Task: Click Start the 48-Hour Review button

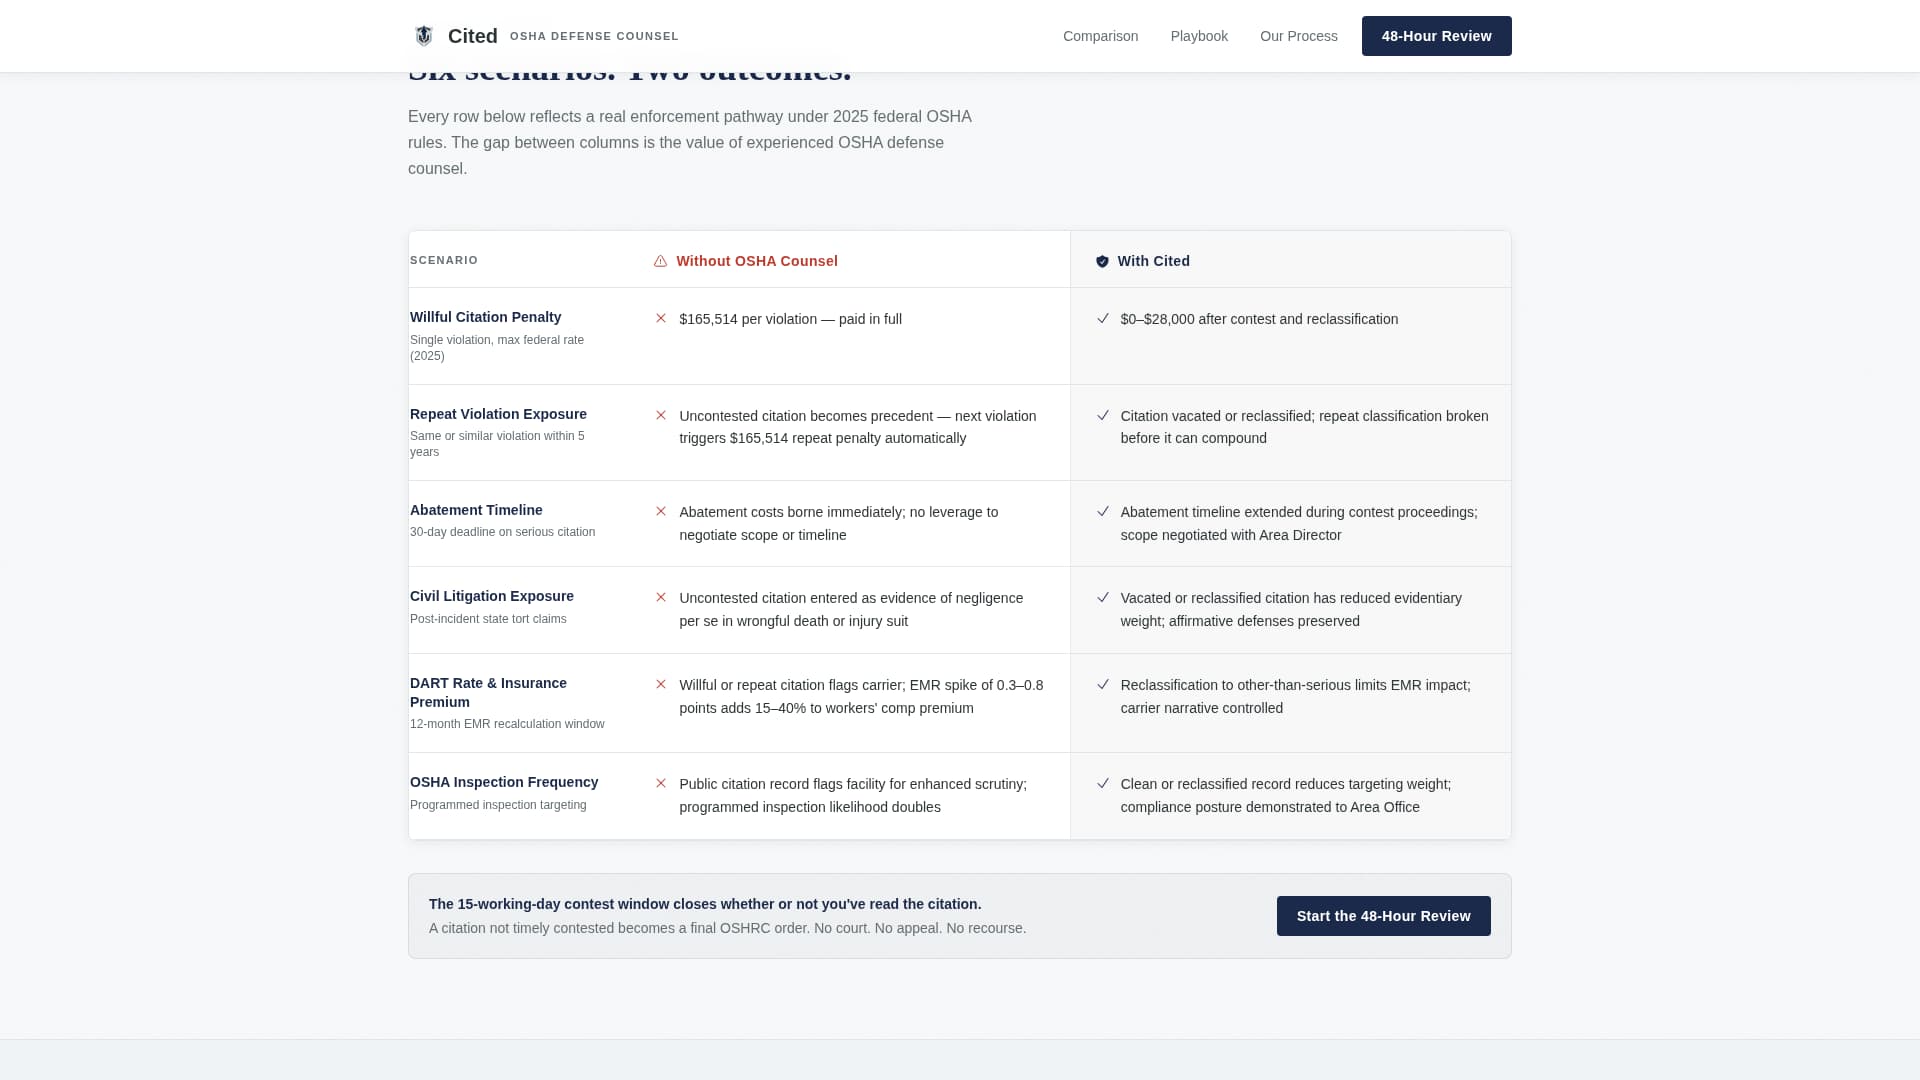Action: [x=1383, y=915]
